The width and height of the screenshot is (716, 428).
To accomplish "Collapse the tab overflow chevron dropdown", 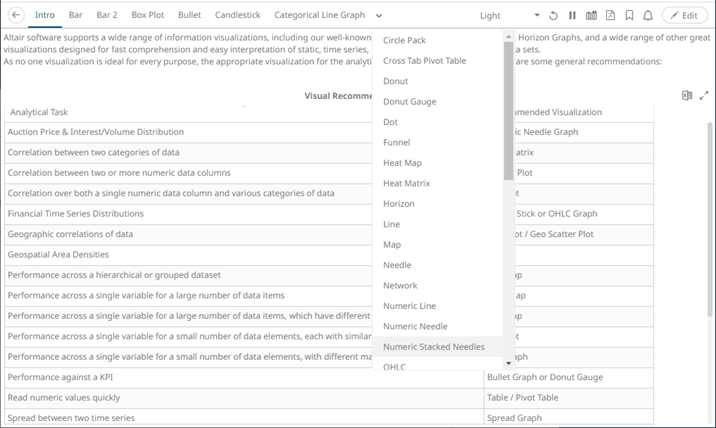I will coord(379,16).
